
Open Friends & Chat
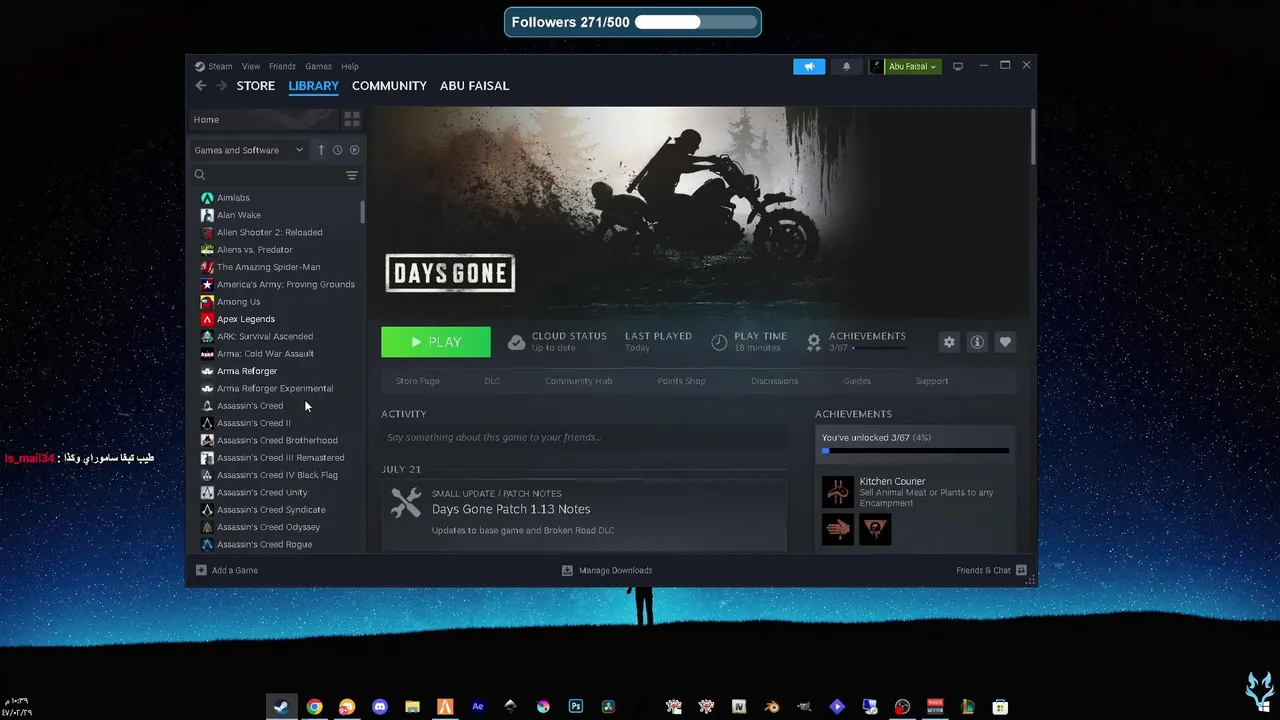(991, 570)
